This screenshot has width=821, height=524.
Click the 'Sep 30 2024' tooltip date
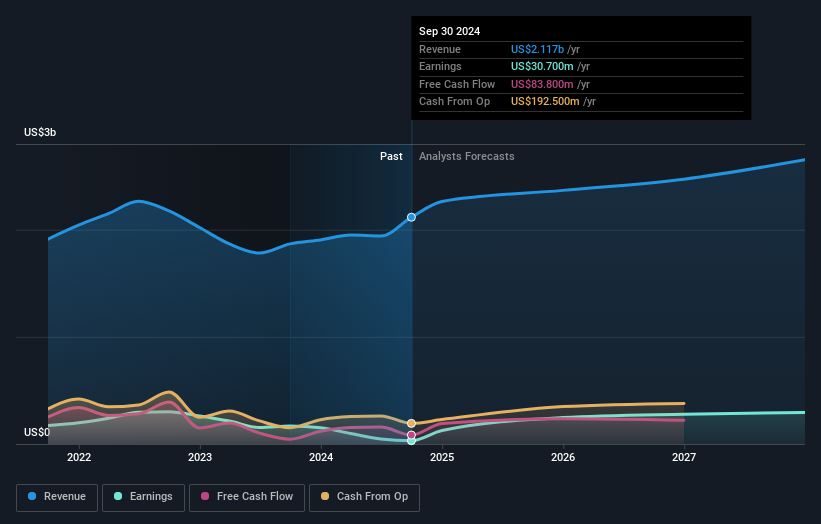449,31
